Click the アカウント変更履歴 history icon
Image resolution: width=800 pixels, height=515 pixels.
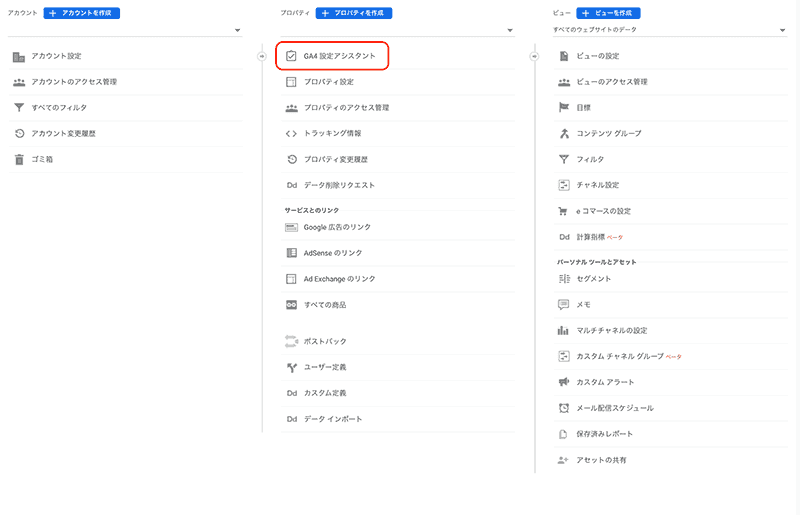pos(19,134)
